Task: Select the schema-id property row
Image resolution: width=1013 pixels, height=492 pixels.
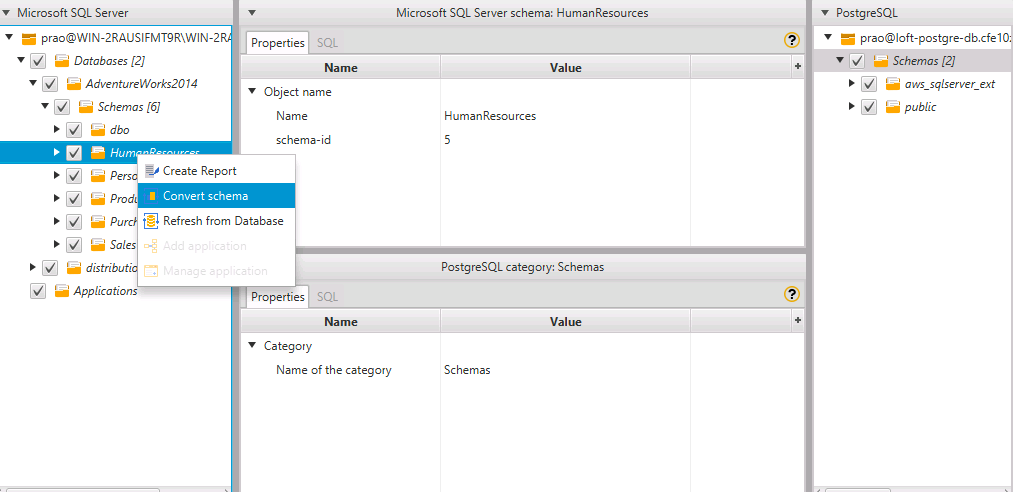Action: (522, 139)
